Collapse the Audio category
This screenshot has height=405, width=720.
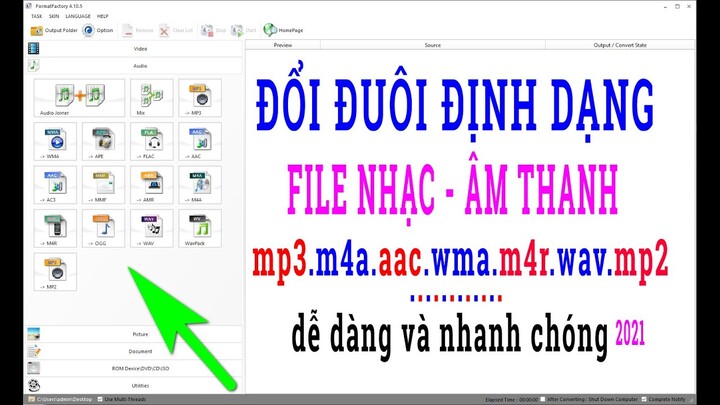click(134, 66)
